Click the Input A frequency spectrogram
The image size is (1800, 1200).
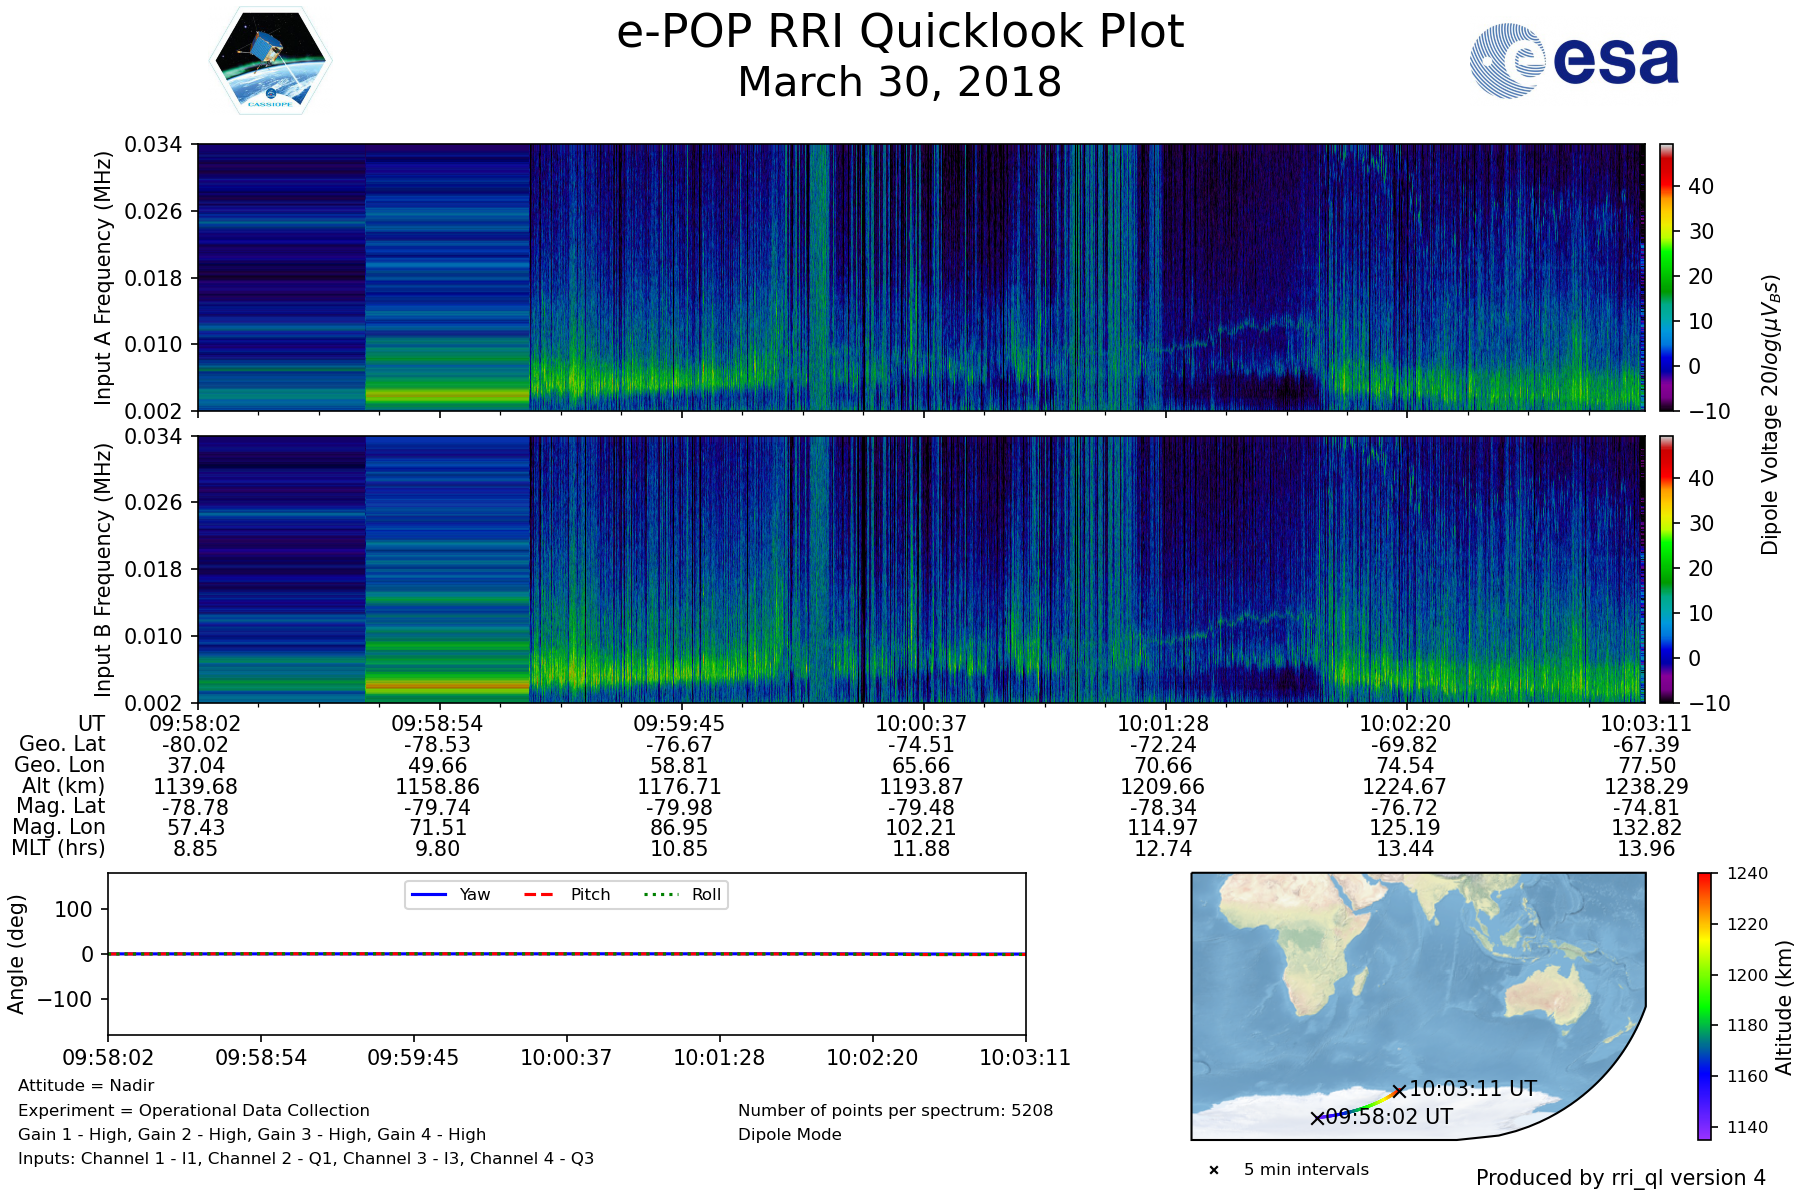(x=920, y=277)
